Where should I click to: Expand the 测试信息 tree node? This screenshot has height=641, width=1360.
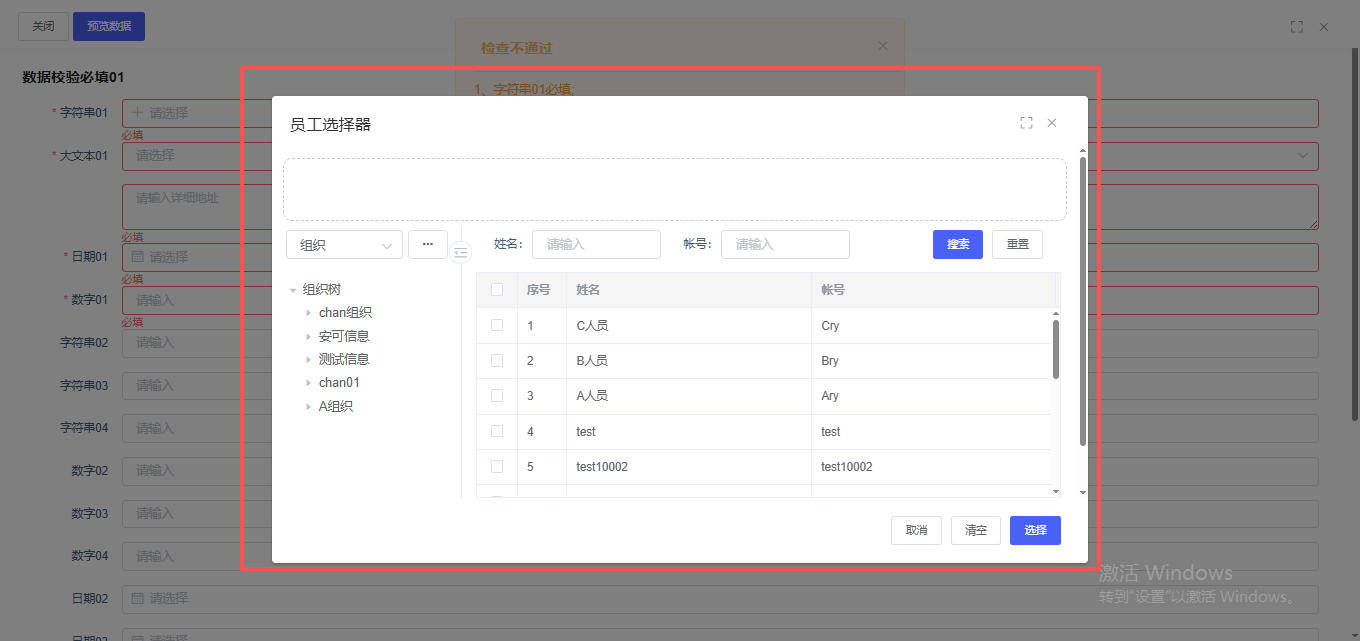point(309,360)
